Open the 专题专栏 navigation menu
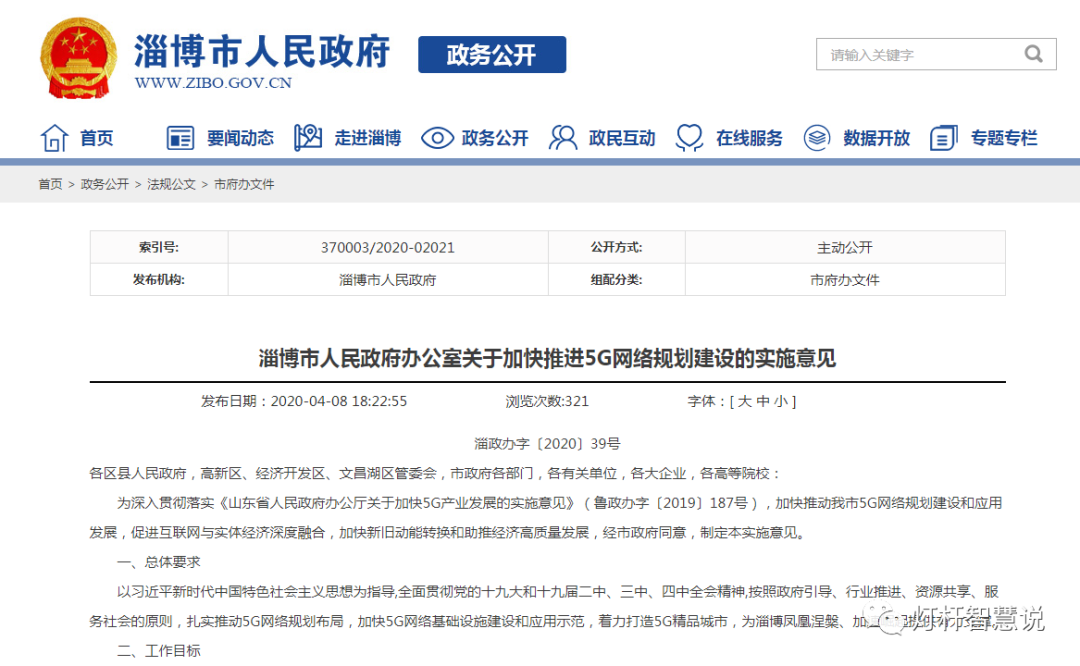 pyautogui.click(x=1003, y=137)
